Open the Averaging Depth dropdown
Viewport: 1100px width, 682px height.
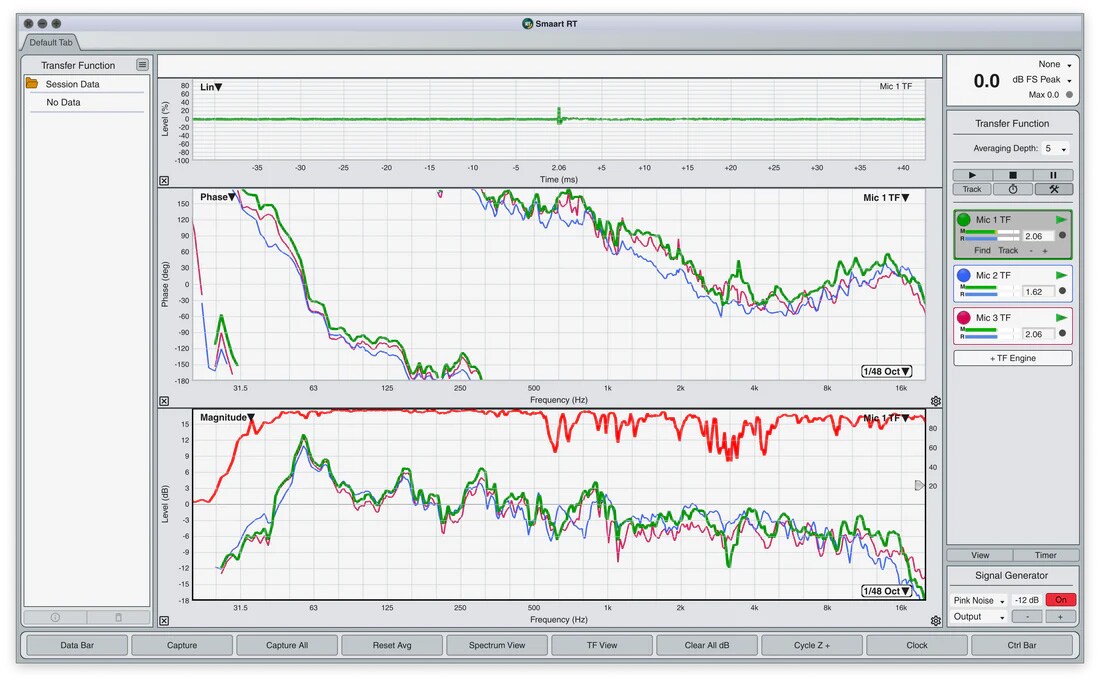coord(1056,149)
